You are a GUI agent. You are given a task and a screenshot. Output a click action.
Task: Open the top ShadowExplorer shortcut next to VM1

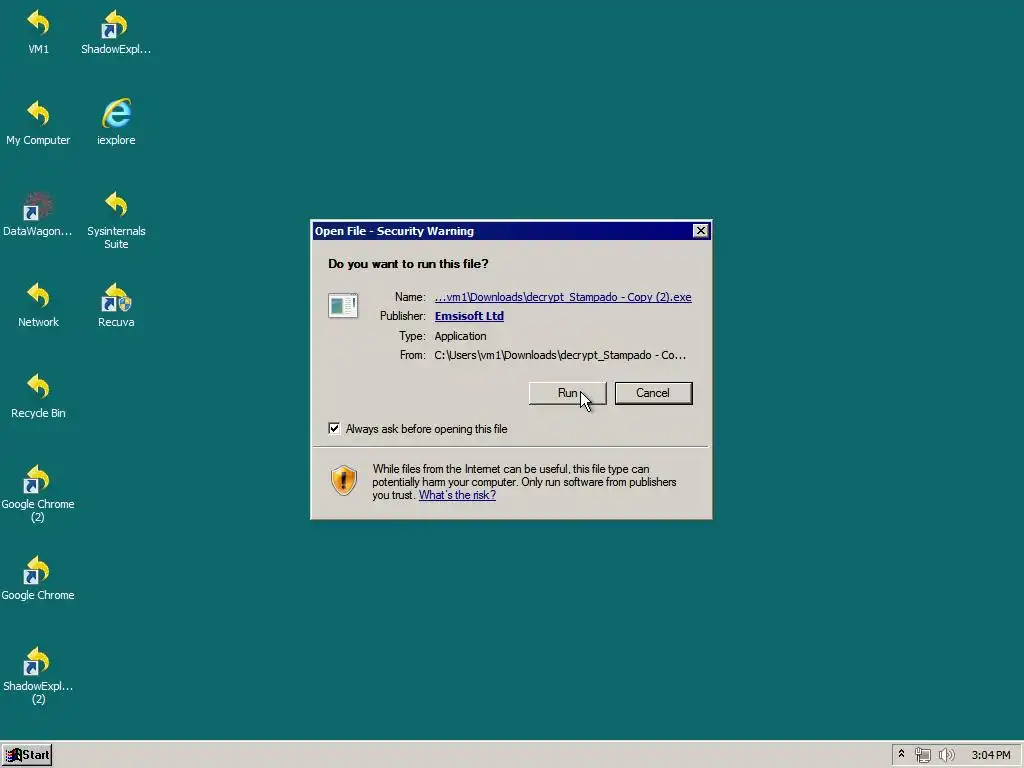116,31
